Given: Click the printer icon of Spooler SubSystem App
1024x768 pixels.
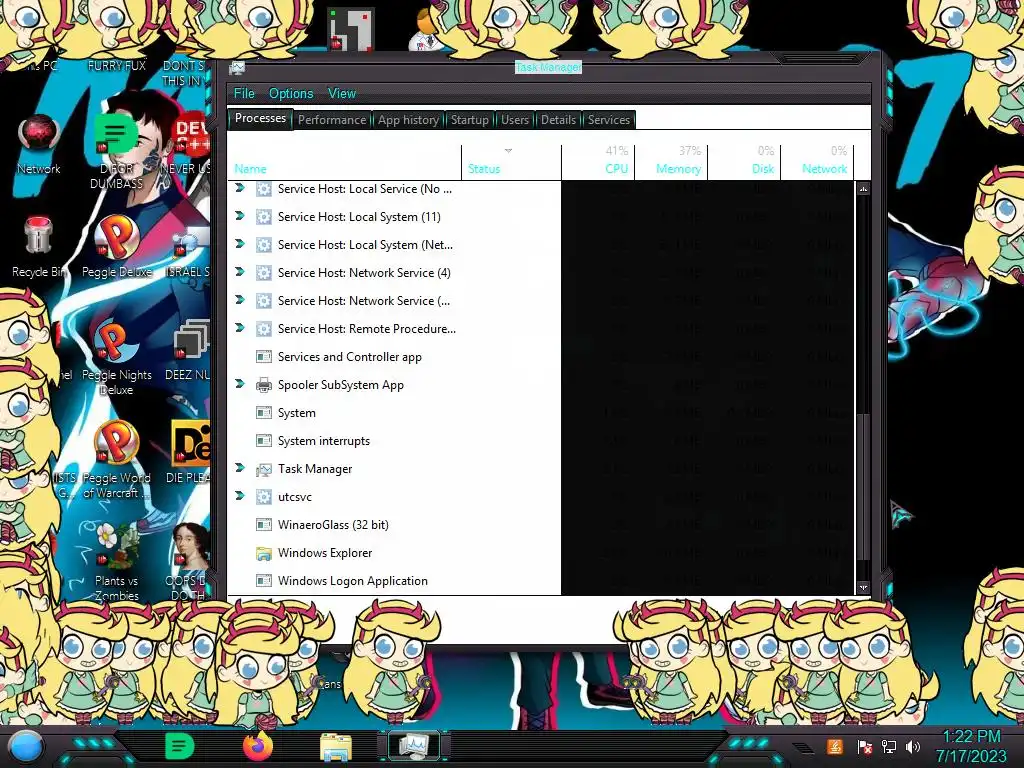Looking at the screenshot, I should pyautogui.click(x=264, y=385).
